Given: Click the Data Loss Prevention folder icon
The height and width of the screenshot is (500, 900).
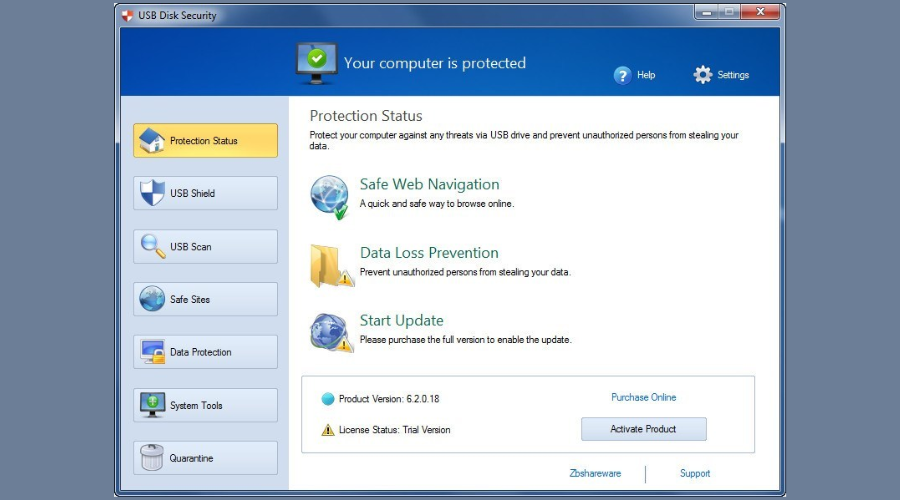Looking at the screenshot, I should pos(331,265).
